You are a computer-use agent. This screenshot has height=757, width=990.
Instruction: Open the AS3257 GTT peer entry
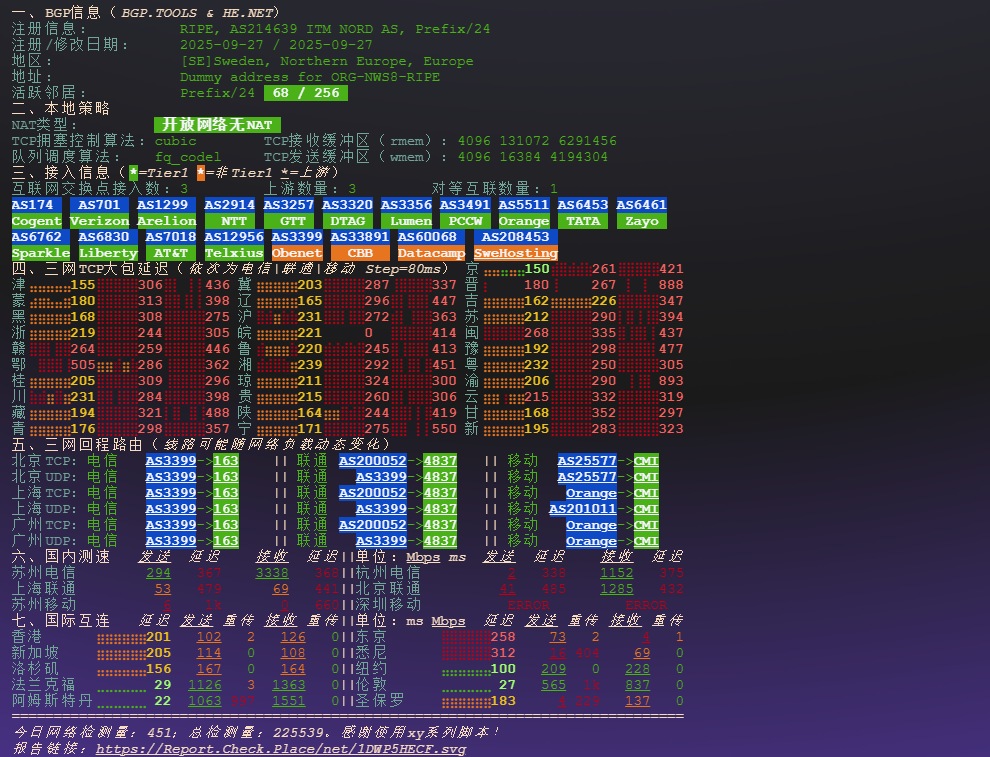(291, 212)
